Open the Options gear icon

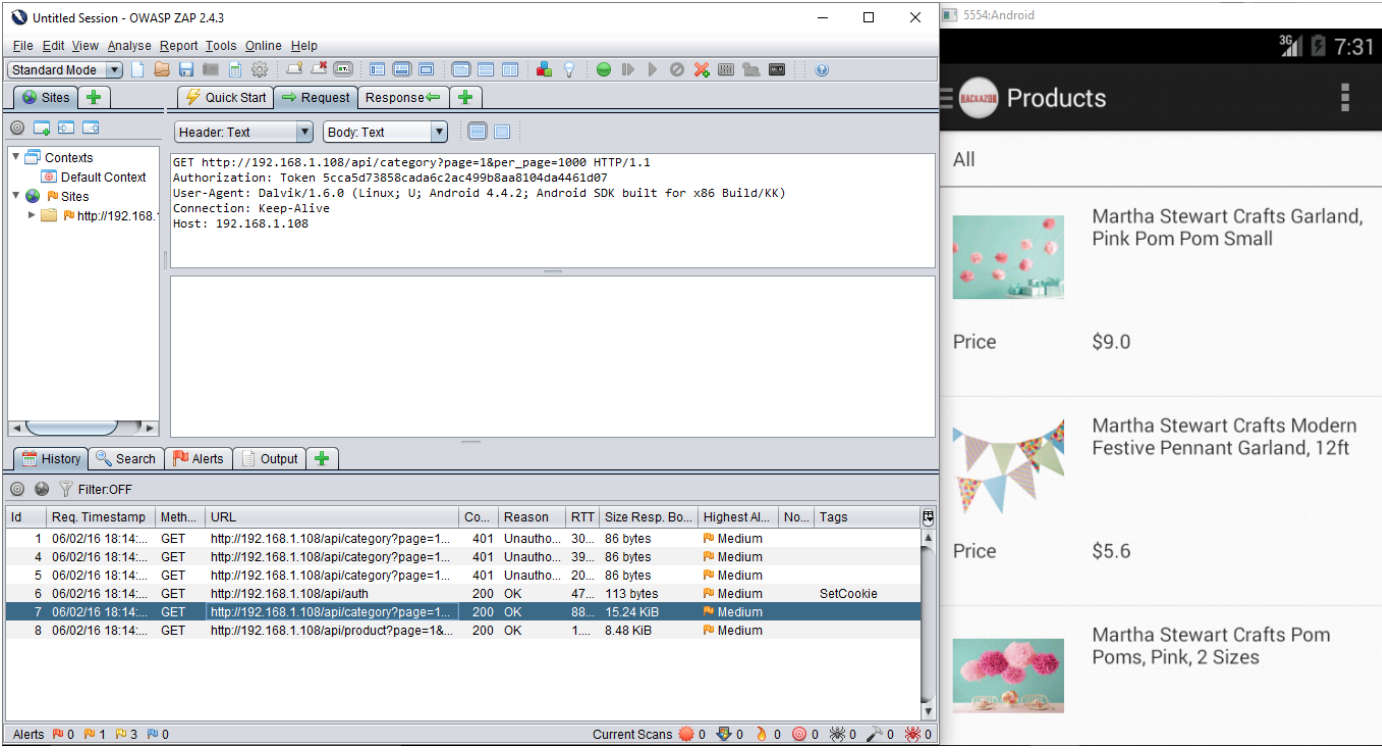click(260, 70)
